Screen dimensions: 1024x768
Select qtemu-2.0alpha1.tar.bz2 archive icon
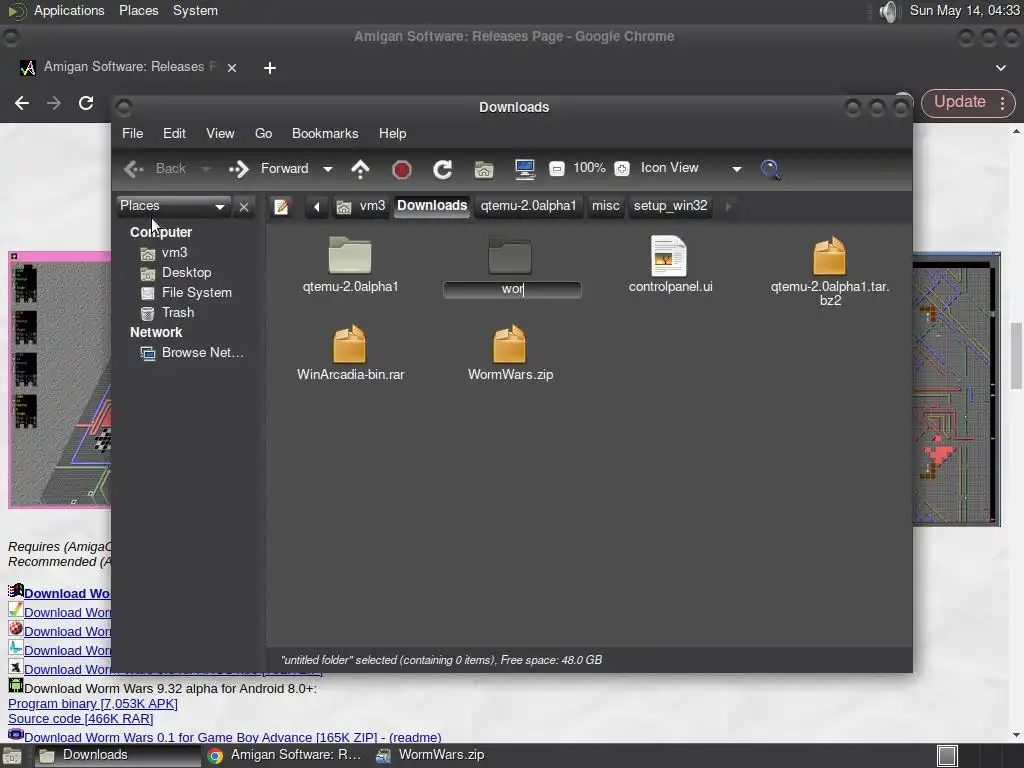click(829, 255)
